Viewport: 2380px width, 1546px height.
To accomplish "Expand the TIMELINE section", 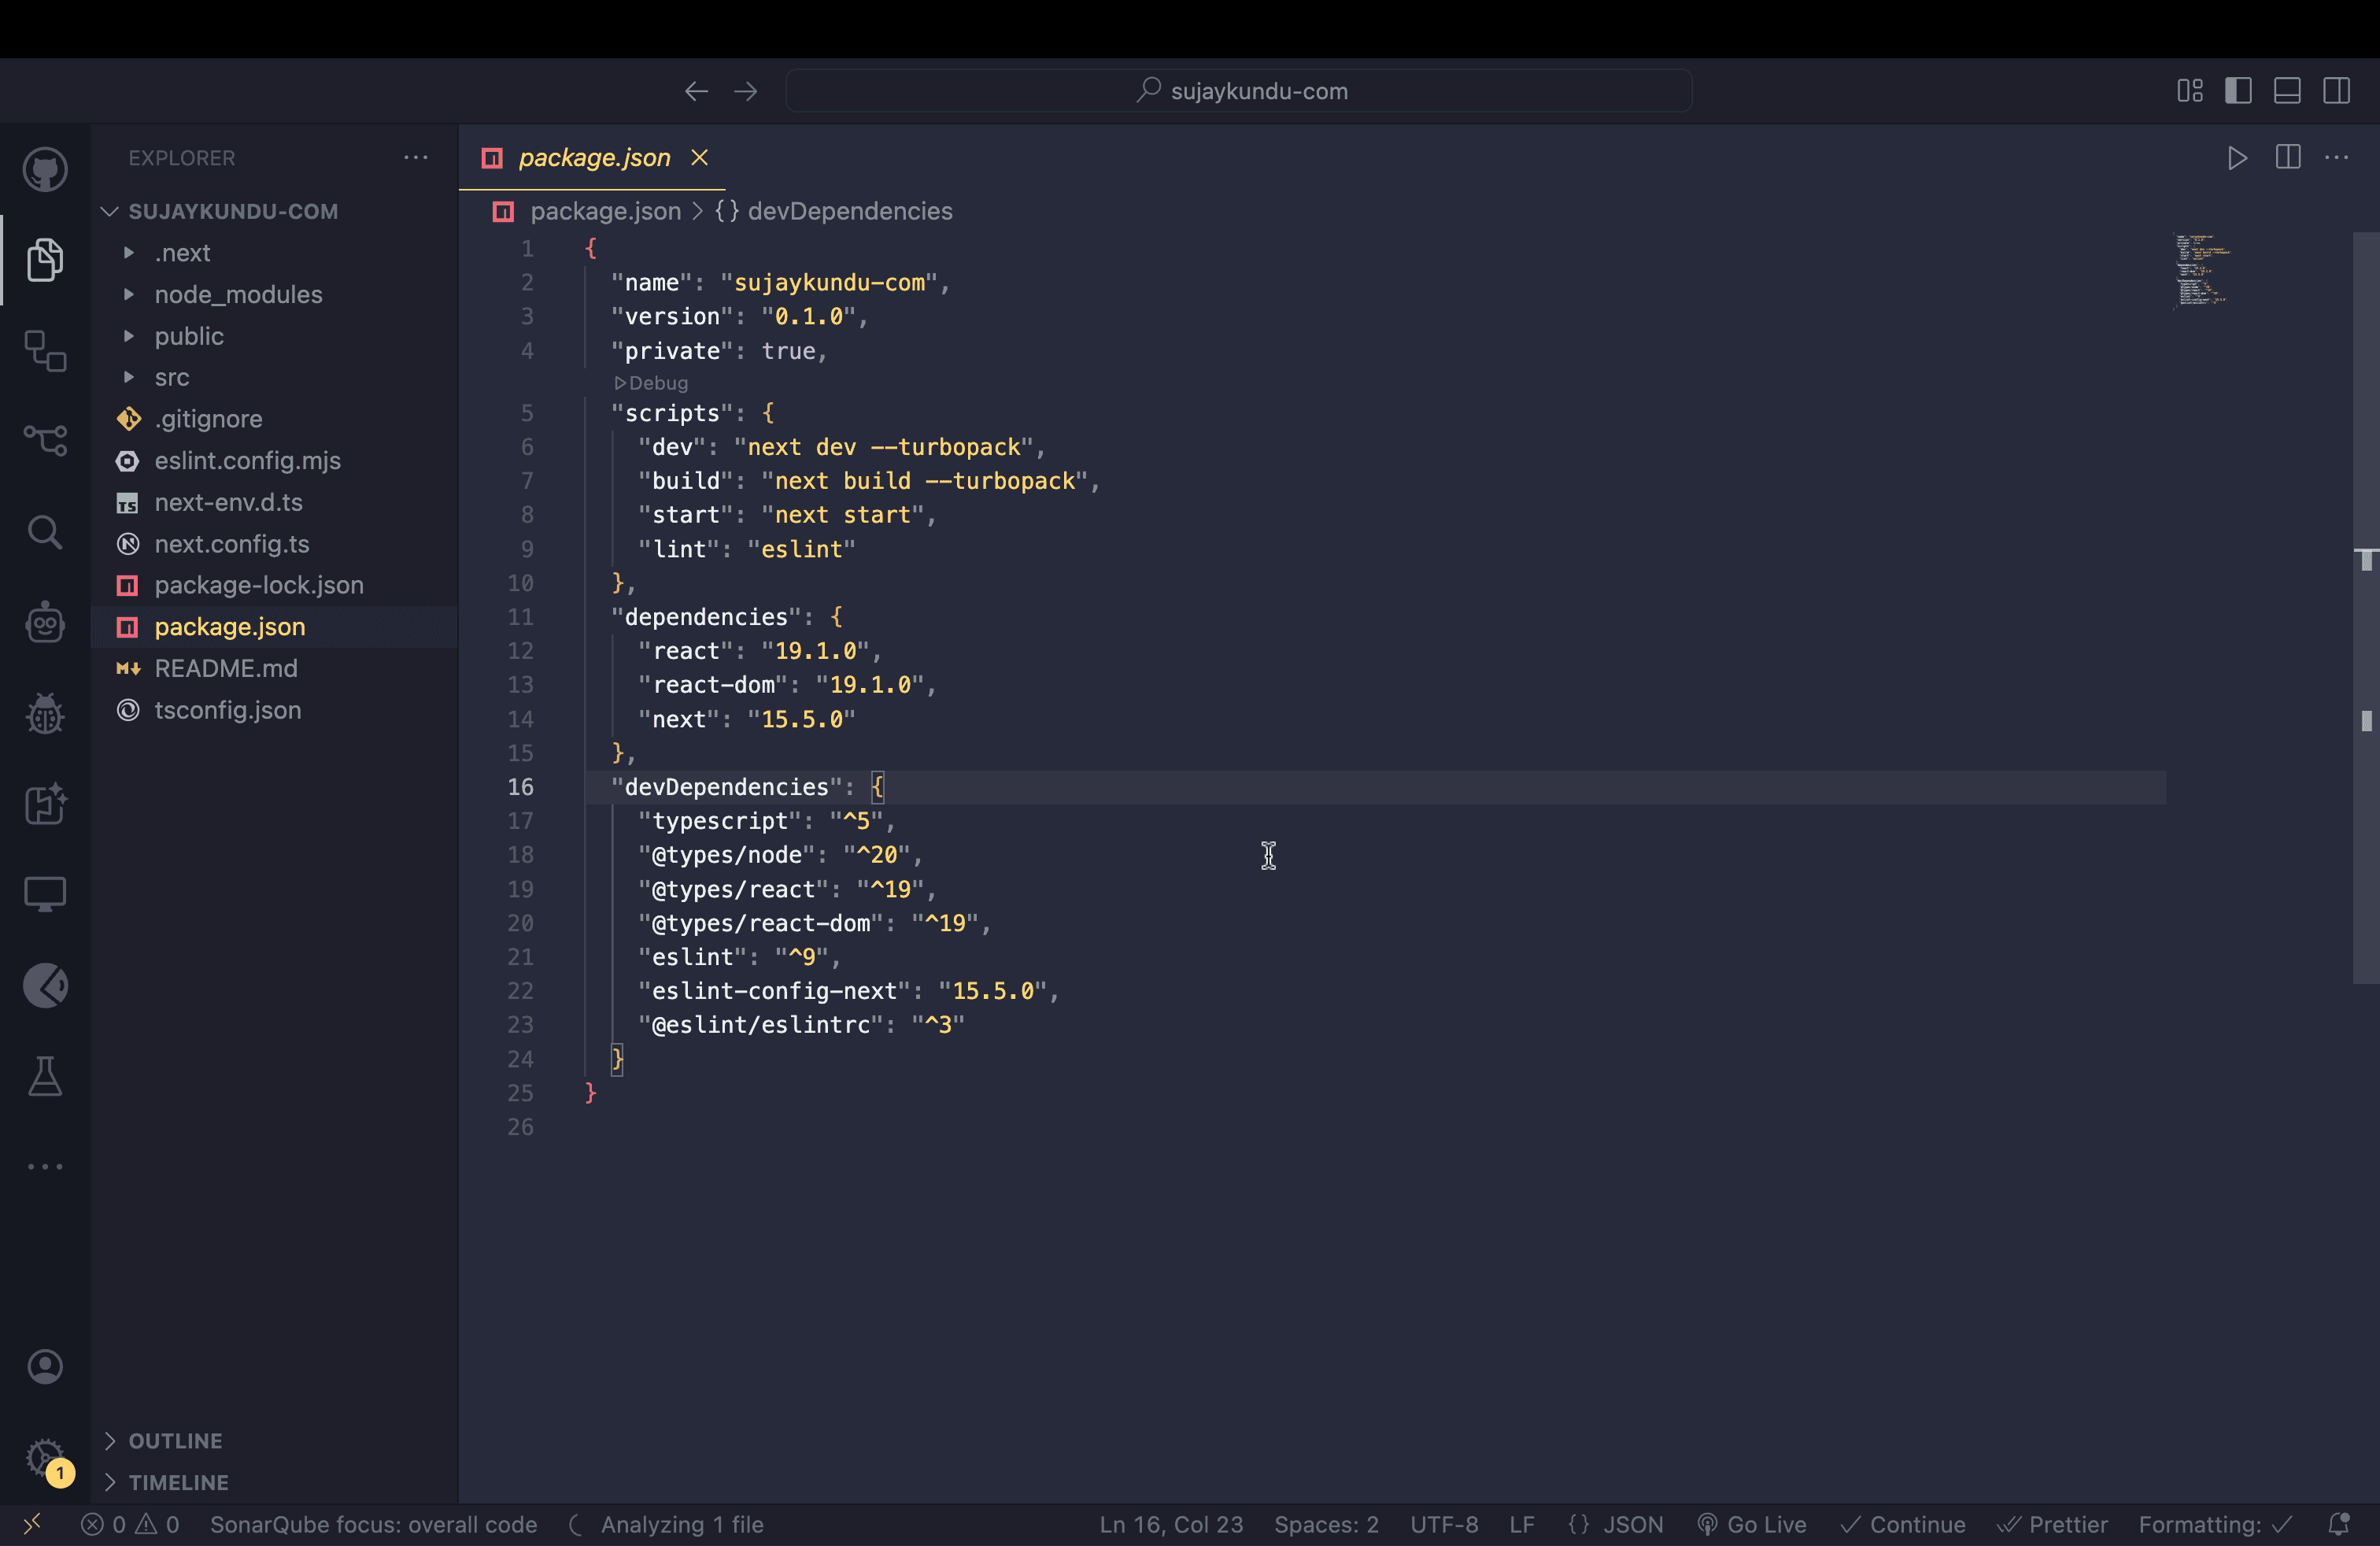I will click(178, 1482).
